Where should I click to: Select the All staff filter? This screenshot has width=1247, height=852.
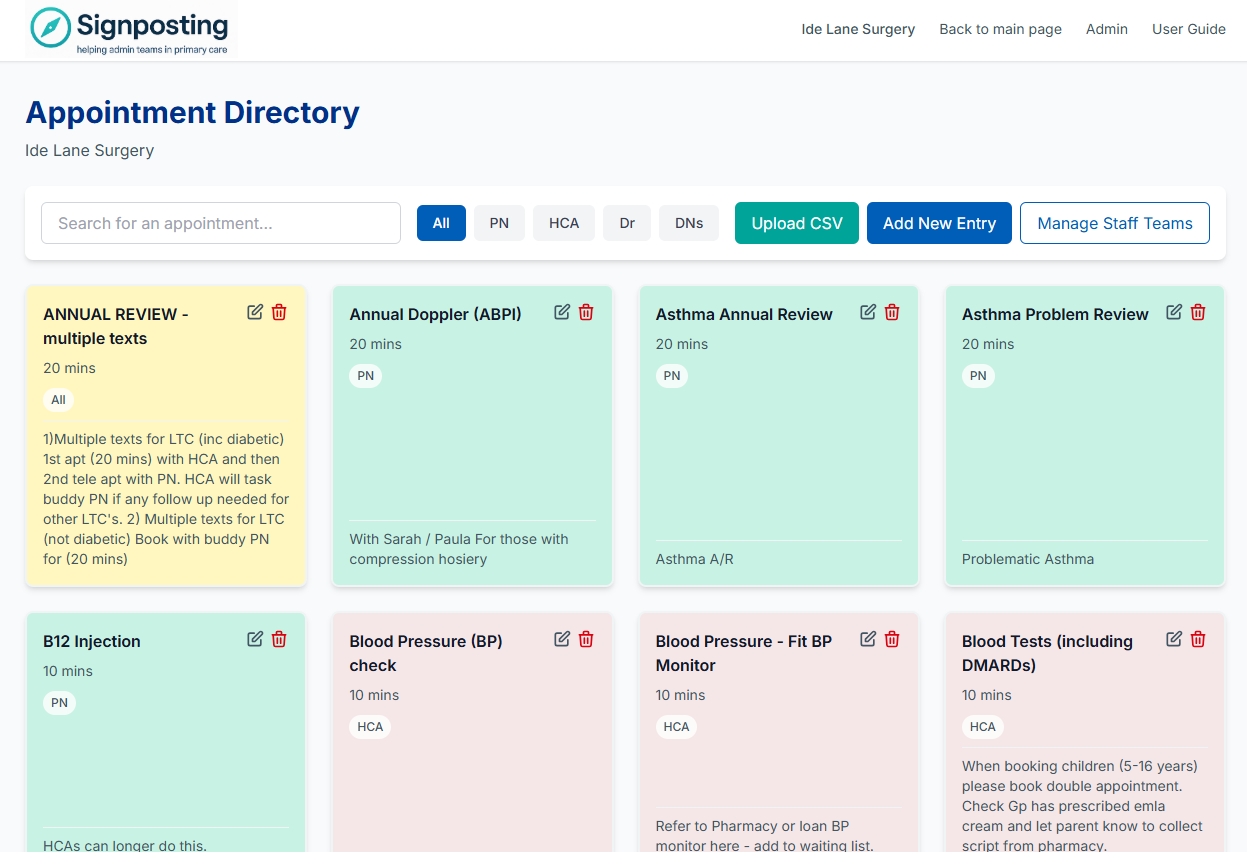(x=441, y=223)
